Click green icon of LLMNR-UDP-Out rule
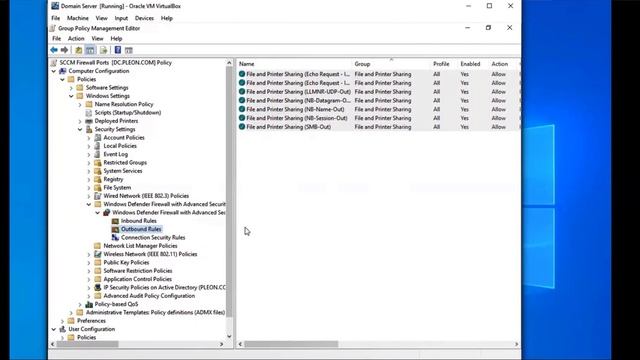 [x=242, y=92]
